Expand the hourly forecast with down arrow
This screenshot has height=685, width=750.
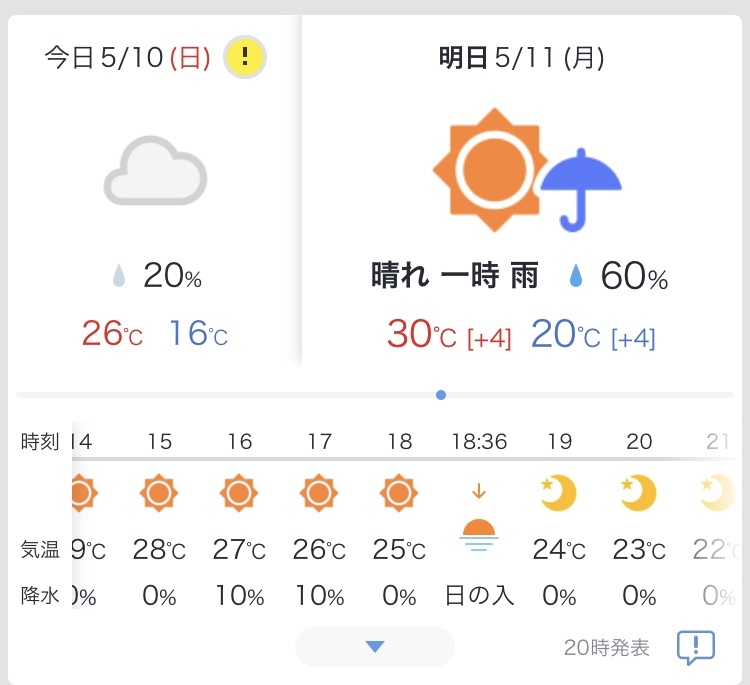(375, 647)
